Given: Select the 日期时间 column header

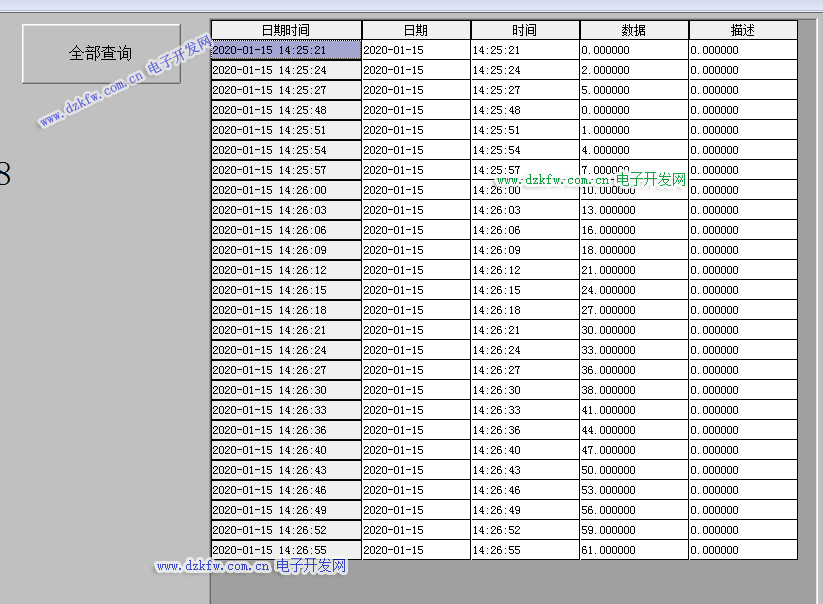Looking at the screenshot, I should click(286, 30).
